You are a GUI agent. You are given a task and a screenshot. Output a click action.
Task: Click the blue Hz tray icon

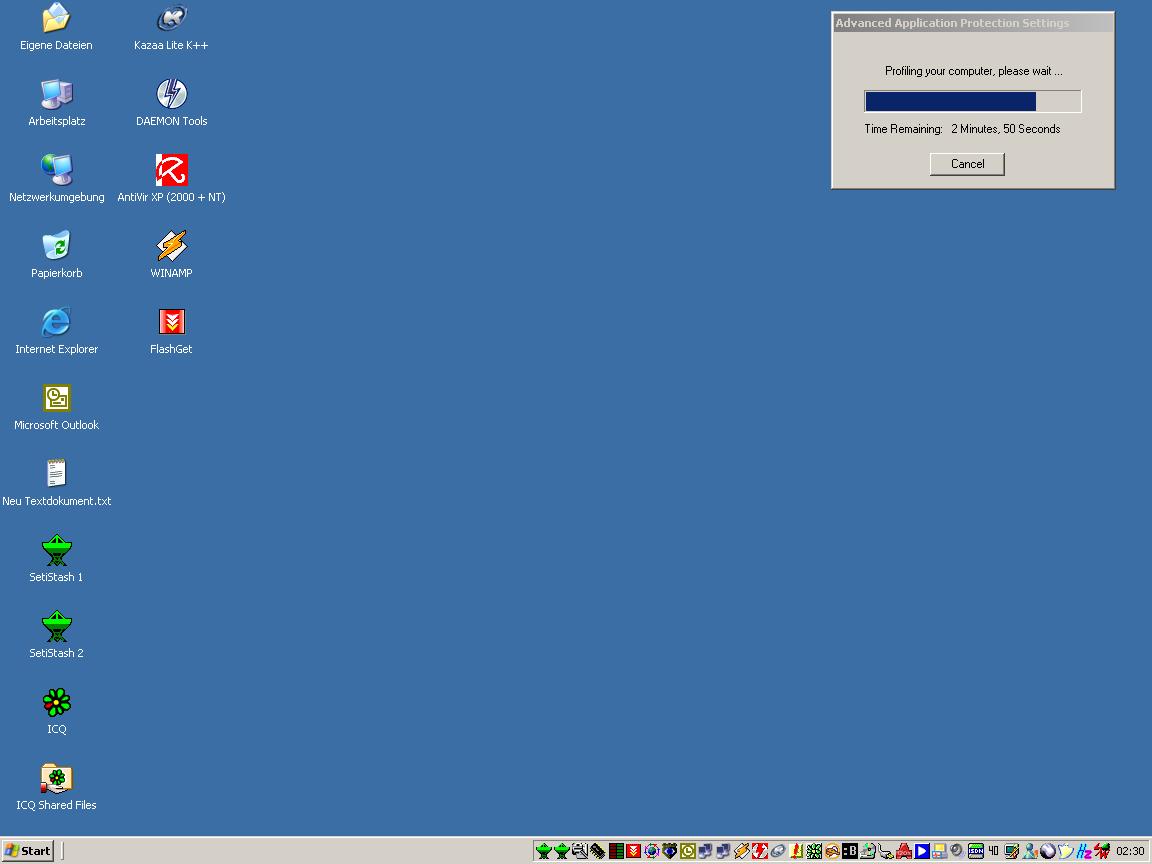coord(1084,851)
